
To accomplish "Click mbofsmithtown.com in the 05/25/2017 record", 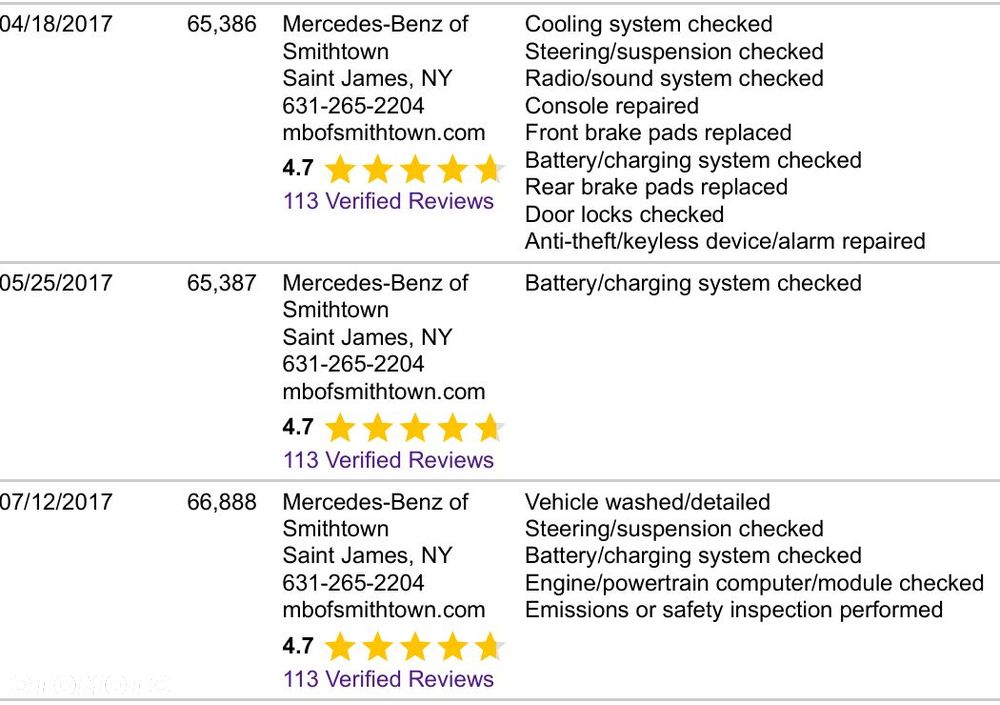I will click(383, 391).
